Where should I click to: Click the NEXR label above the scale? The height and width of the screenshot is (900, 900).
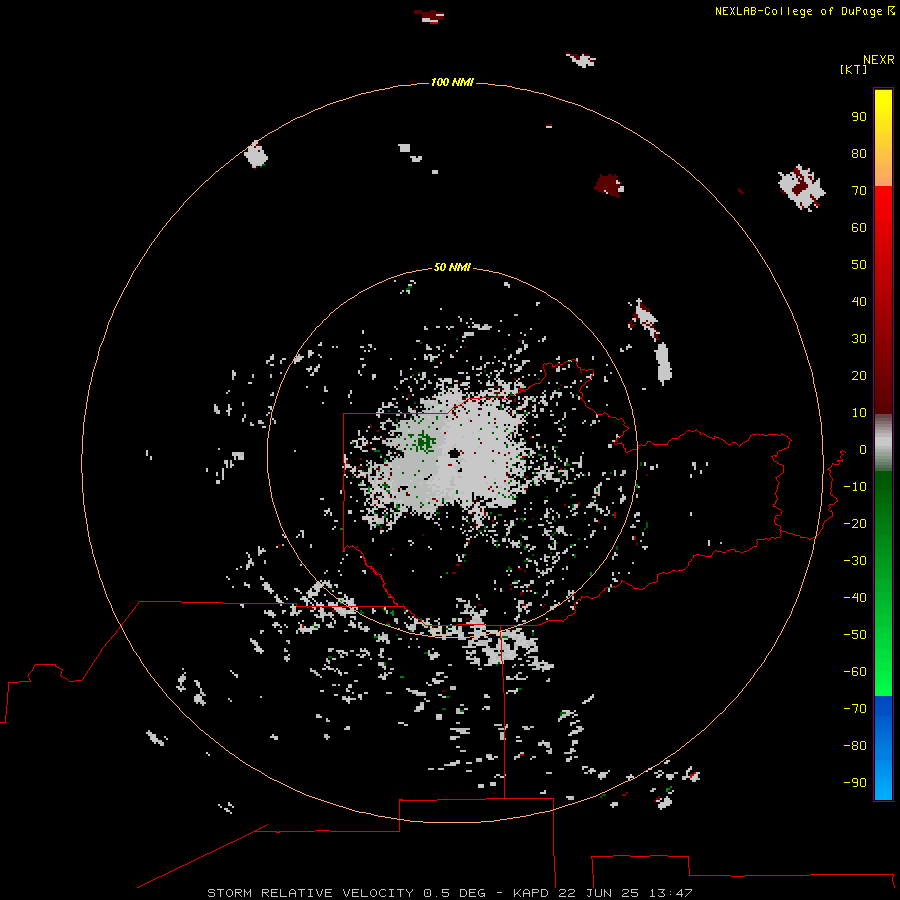(879, 60)
